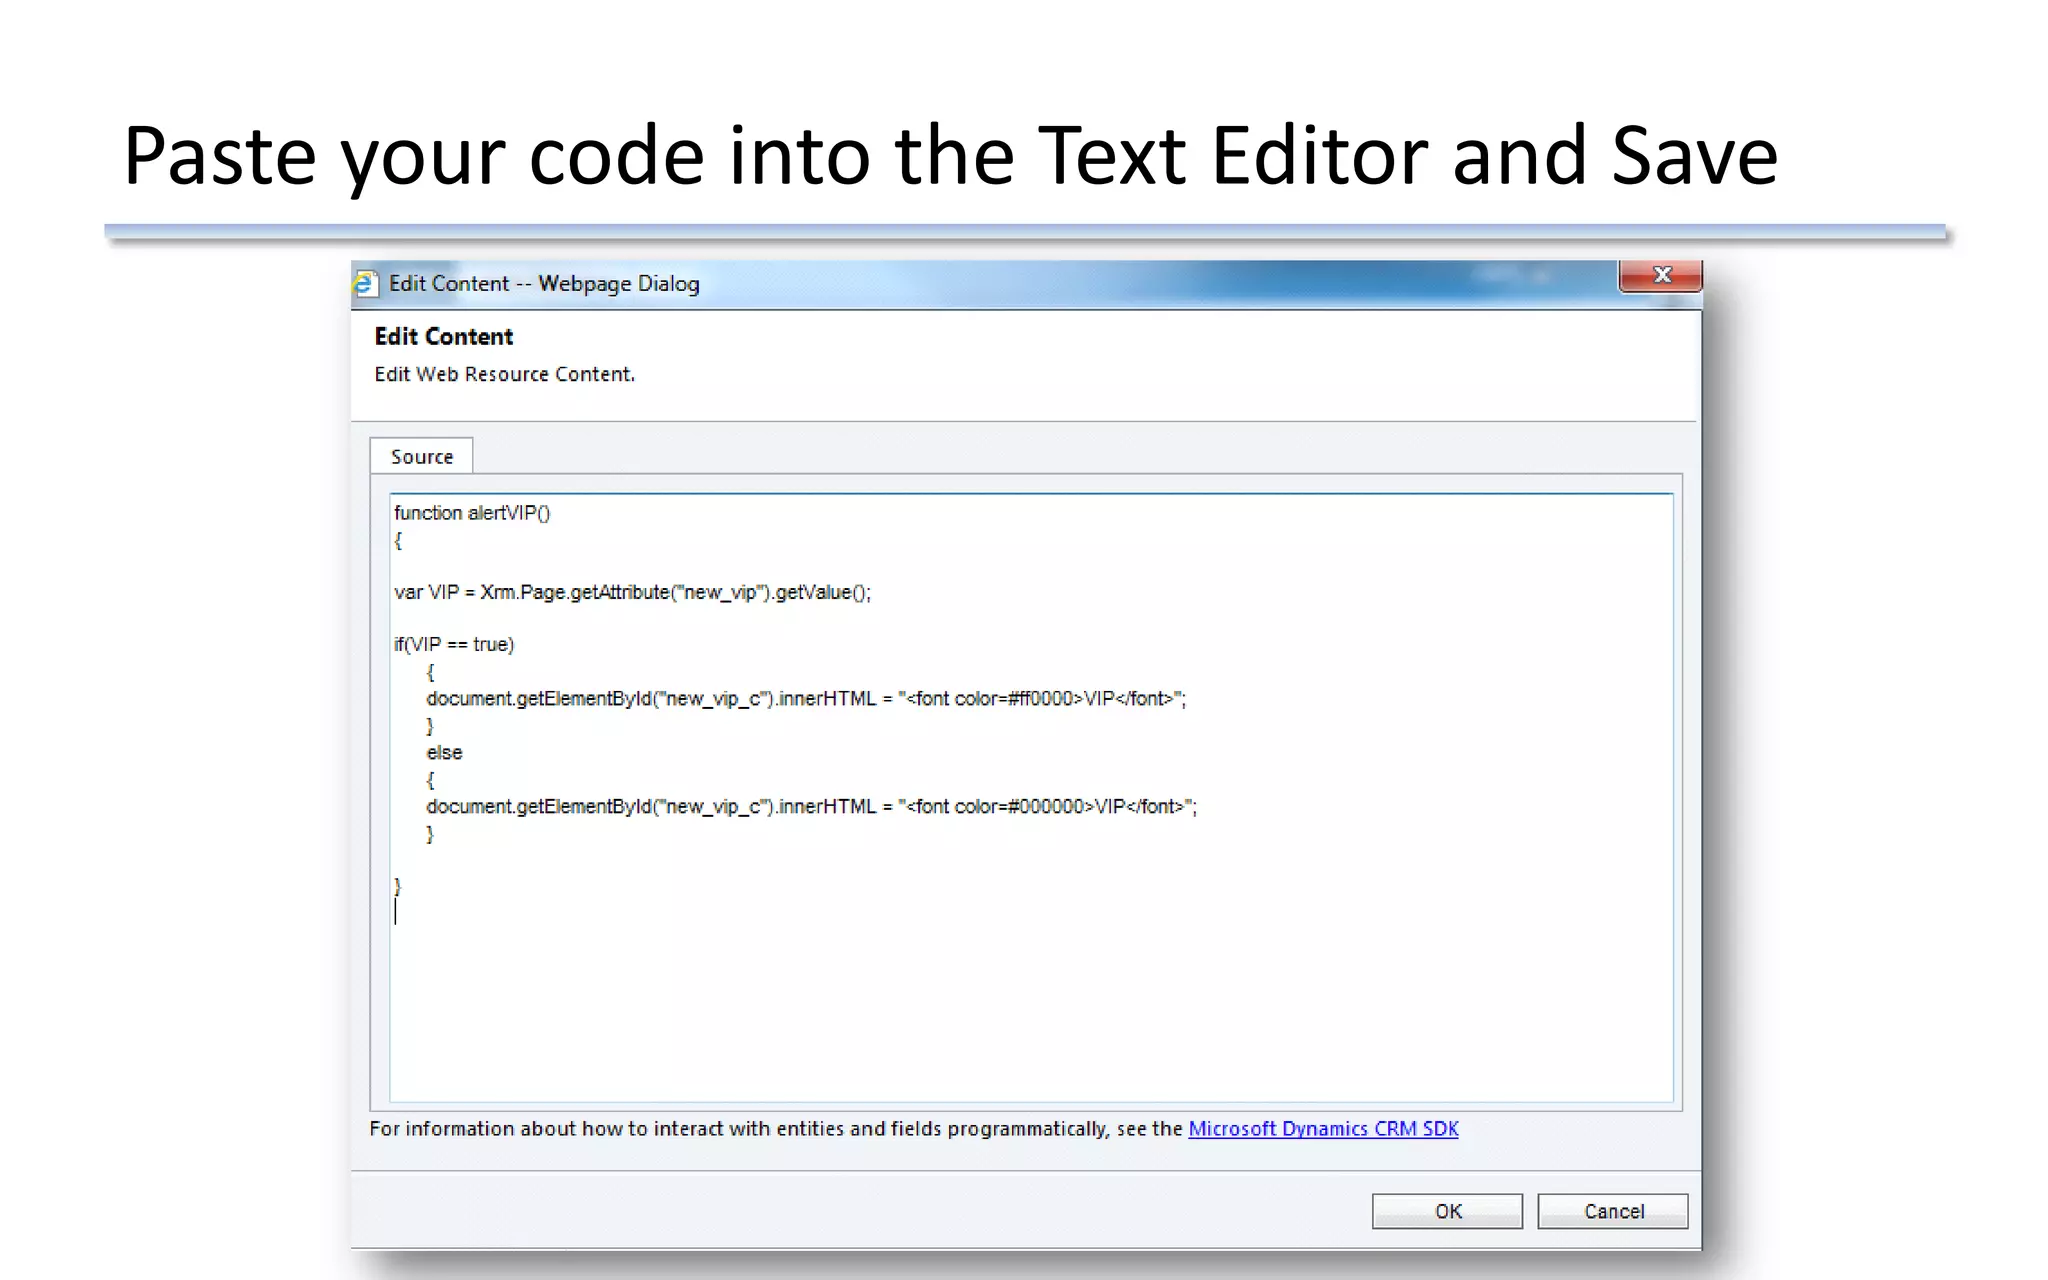
Task: Click the slide title 'Paste your code into the Text Editor and Save'
Action: tap(950, 156)
